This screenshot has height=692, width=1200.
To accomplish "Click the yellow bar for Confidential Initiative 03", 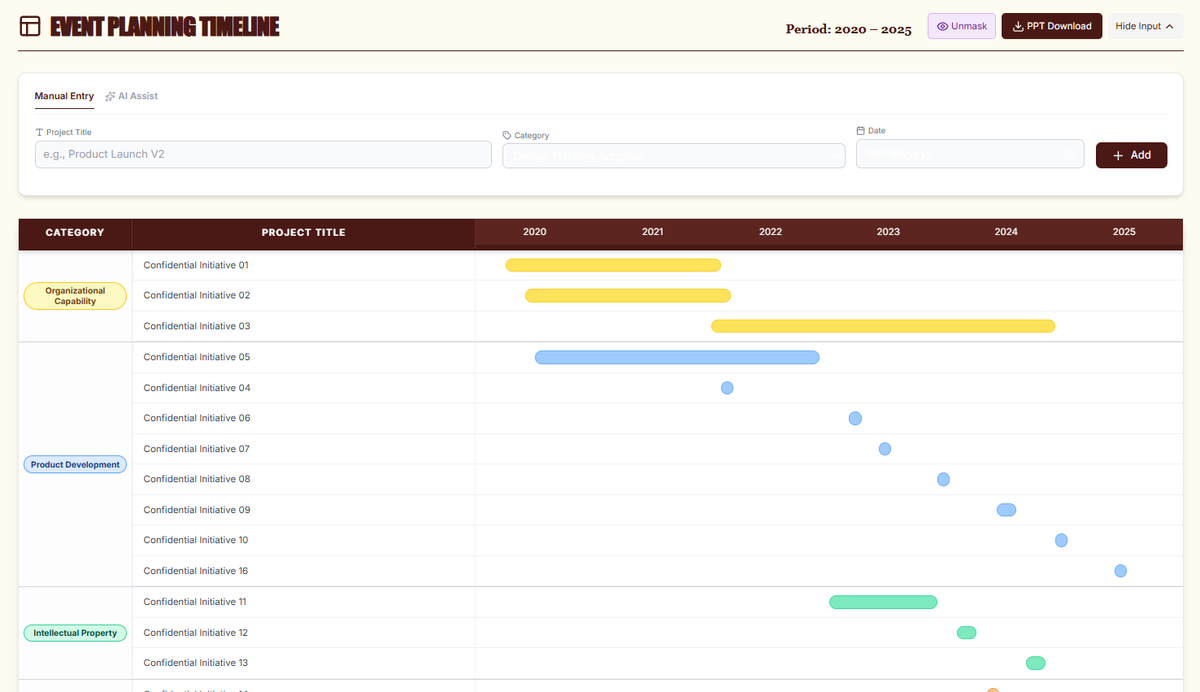I will [883, 326].
